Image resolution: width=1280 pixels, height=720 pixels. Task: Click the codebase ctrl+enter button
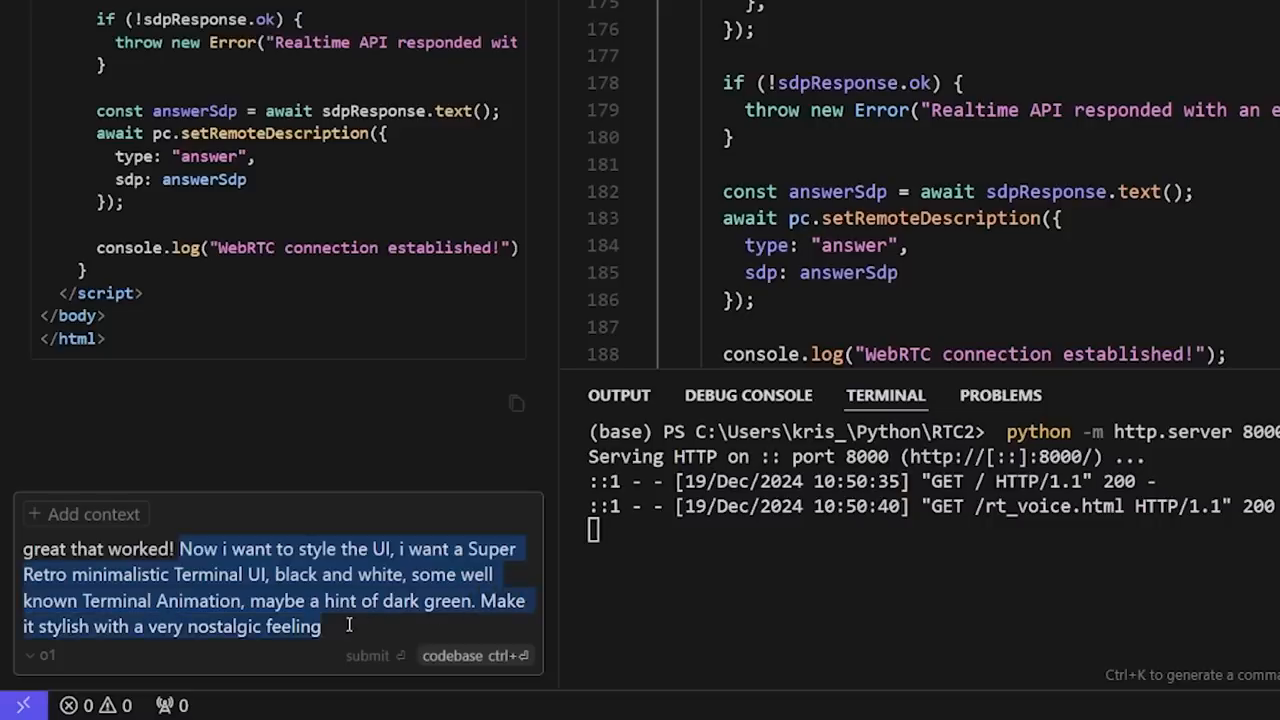pyautogui.click(x=475, y=656)
